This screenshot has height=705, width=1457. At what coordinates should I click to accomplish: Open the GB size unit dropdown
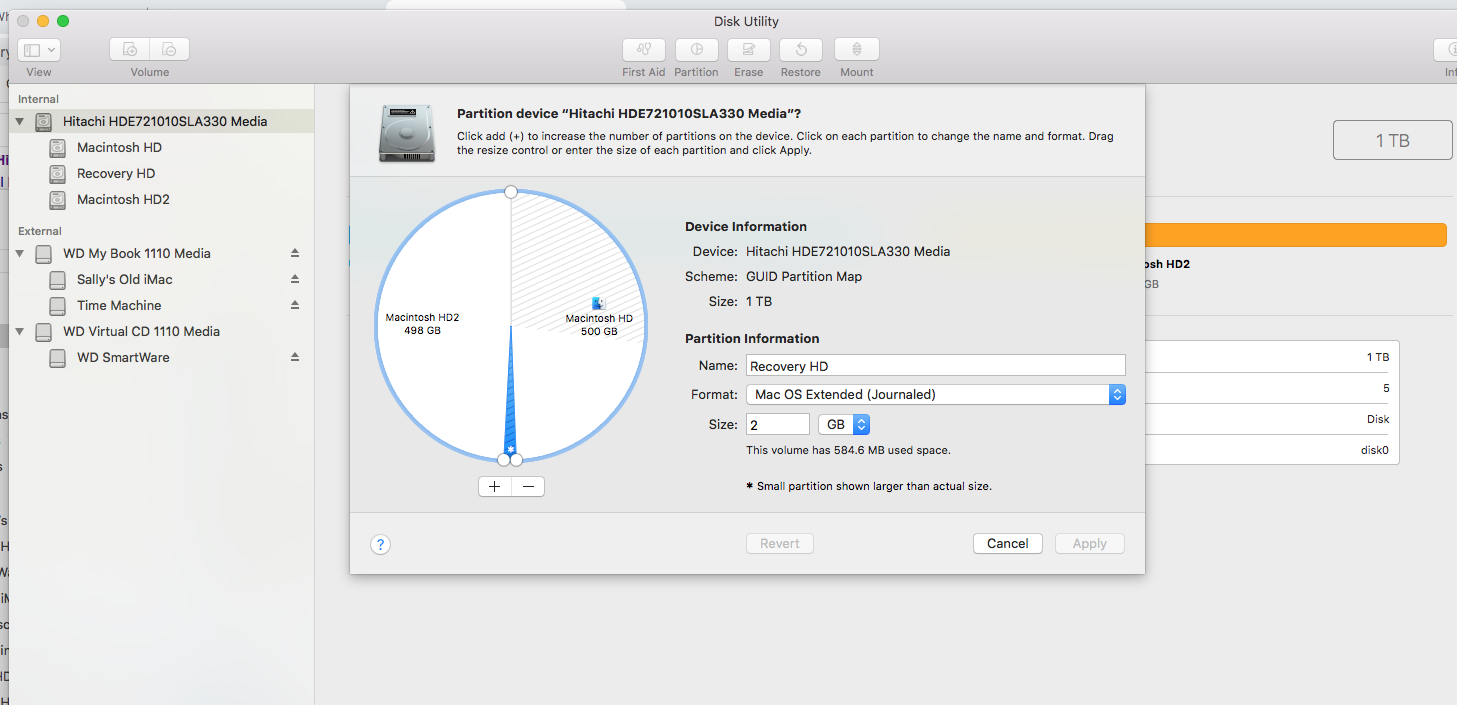[844, 424]
